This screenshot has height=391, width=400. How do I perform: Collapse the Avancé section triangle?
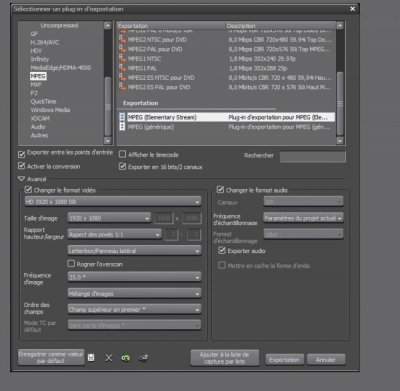(x=22, y=179)
